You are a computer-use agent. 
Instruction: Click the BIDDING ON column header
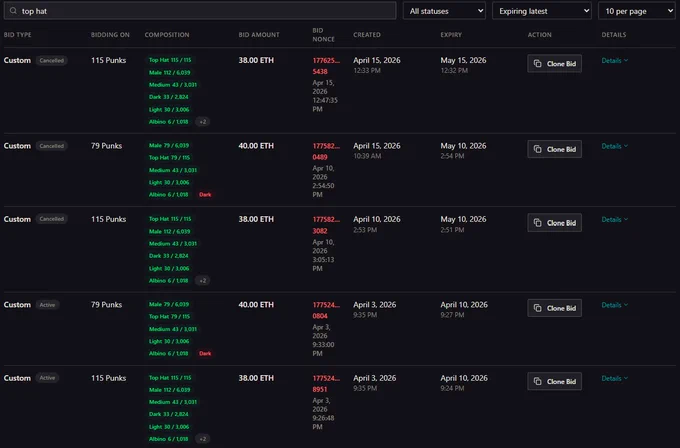point(110,35)
